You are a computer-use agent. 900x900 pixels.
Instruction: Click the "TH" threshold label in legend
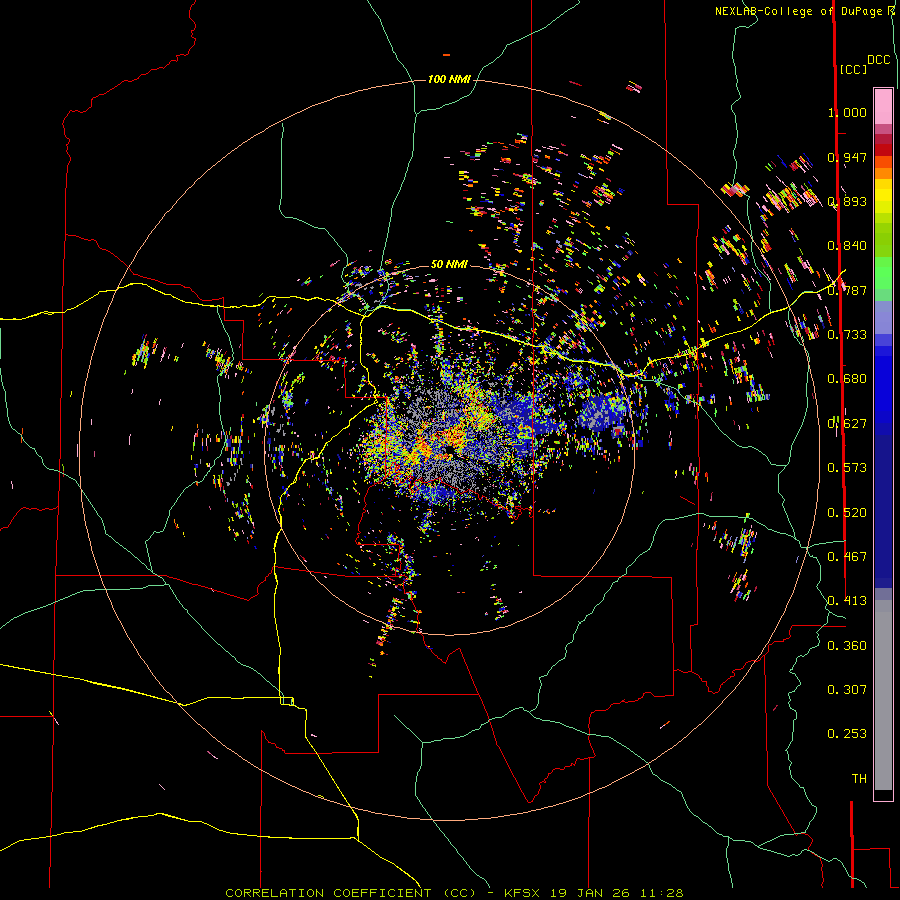pos(859,779)
